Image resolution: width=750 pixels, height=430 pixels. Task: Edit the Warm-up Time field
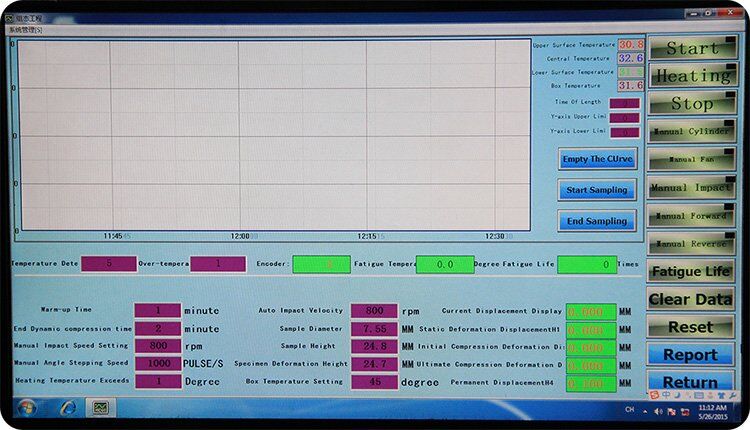158,310
